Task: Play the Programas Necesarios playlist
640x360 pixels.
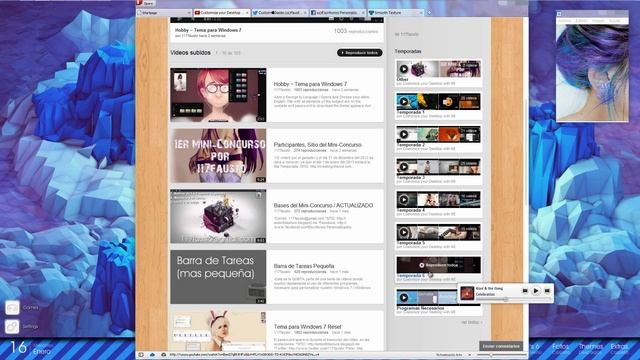Action: [404, 298]
